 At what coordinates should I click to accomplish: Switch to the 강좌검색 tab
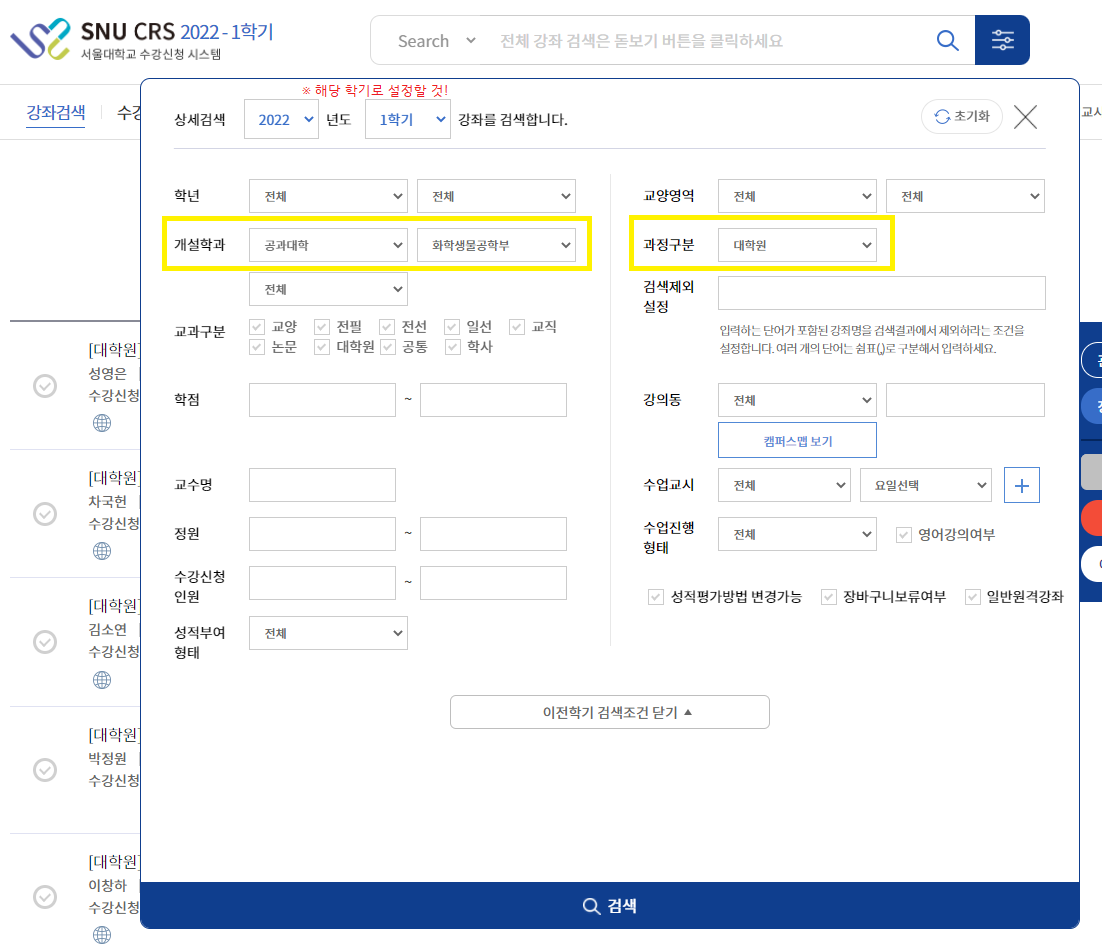(x=56, y=112)
